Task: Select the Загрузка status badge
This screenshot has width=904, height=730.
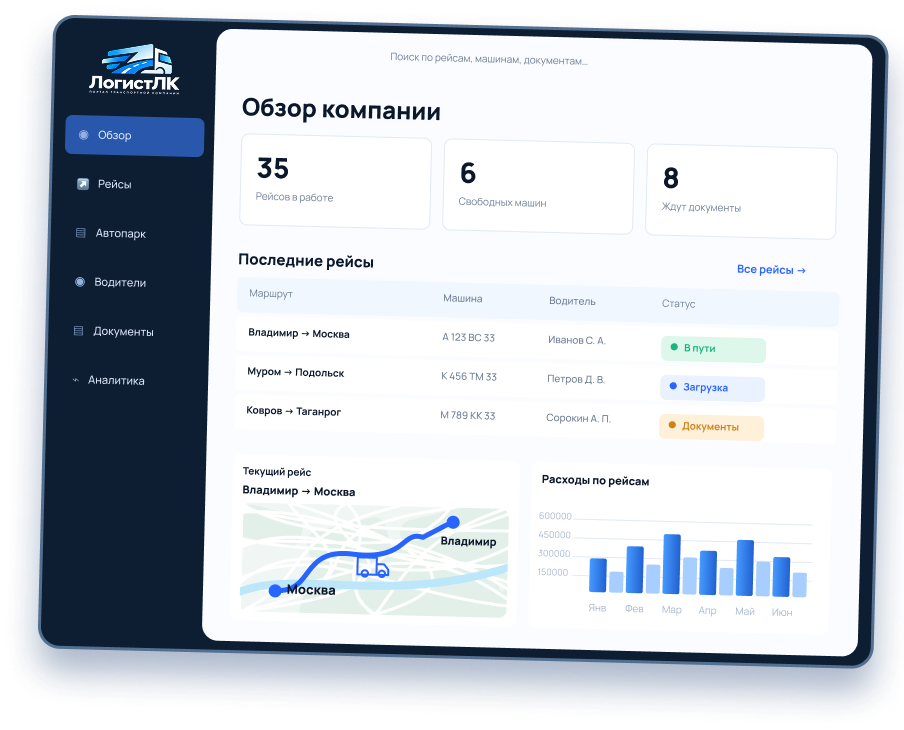Action: (x=712, y=388)
